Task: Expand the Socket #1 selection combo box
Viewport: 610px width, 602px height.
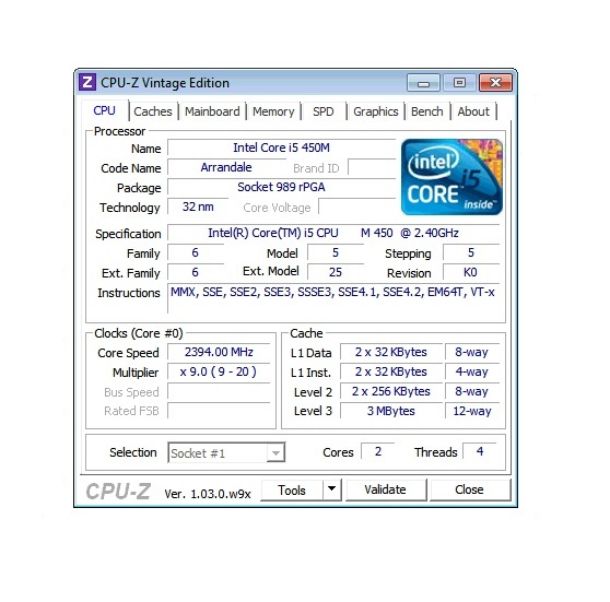Action: click(276, 453)
